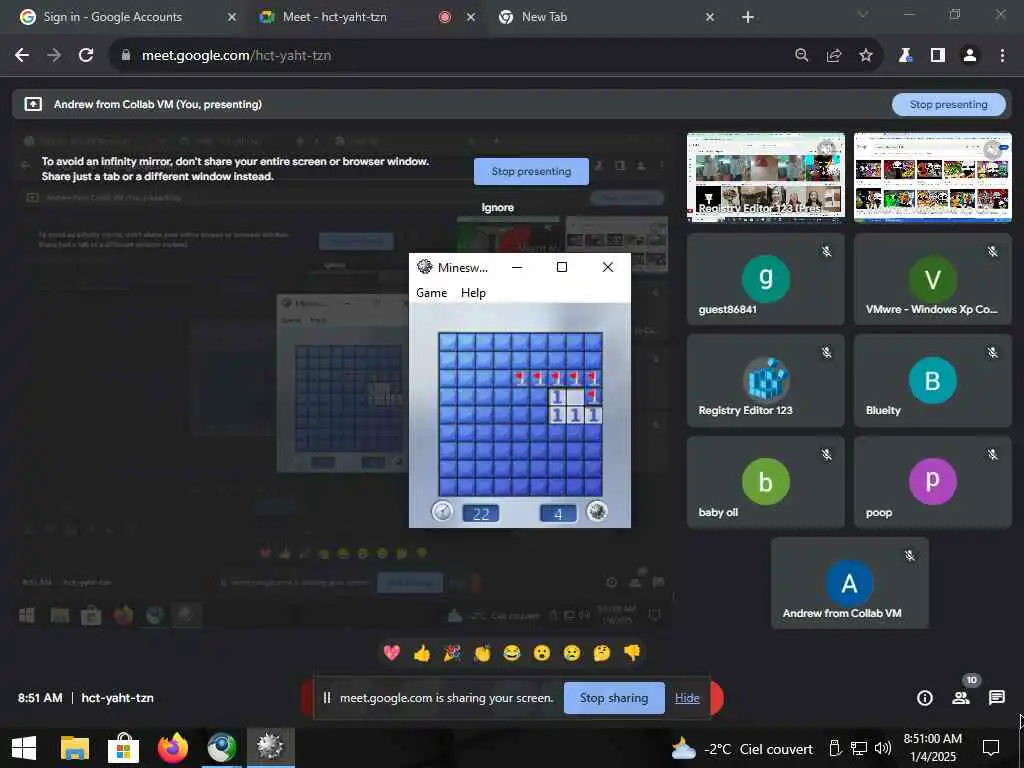Click Ignore on the infinity mirror warning

[x=498, y=207]
